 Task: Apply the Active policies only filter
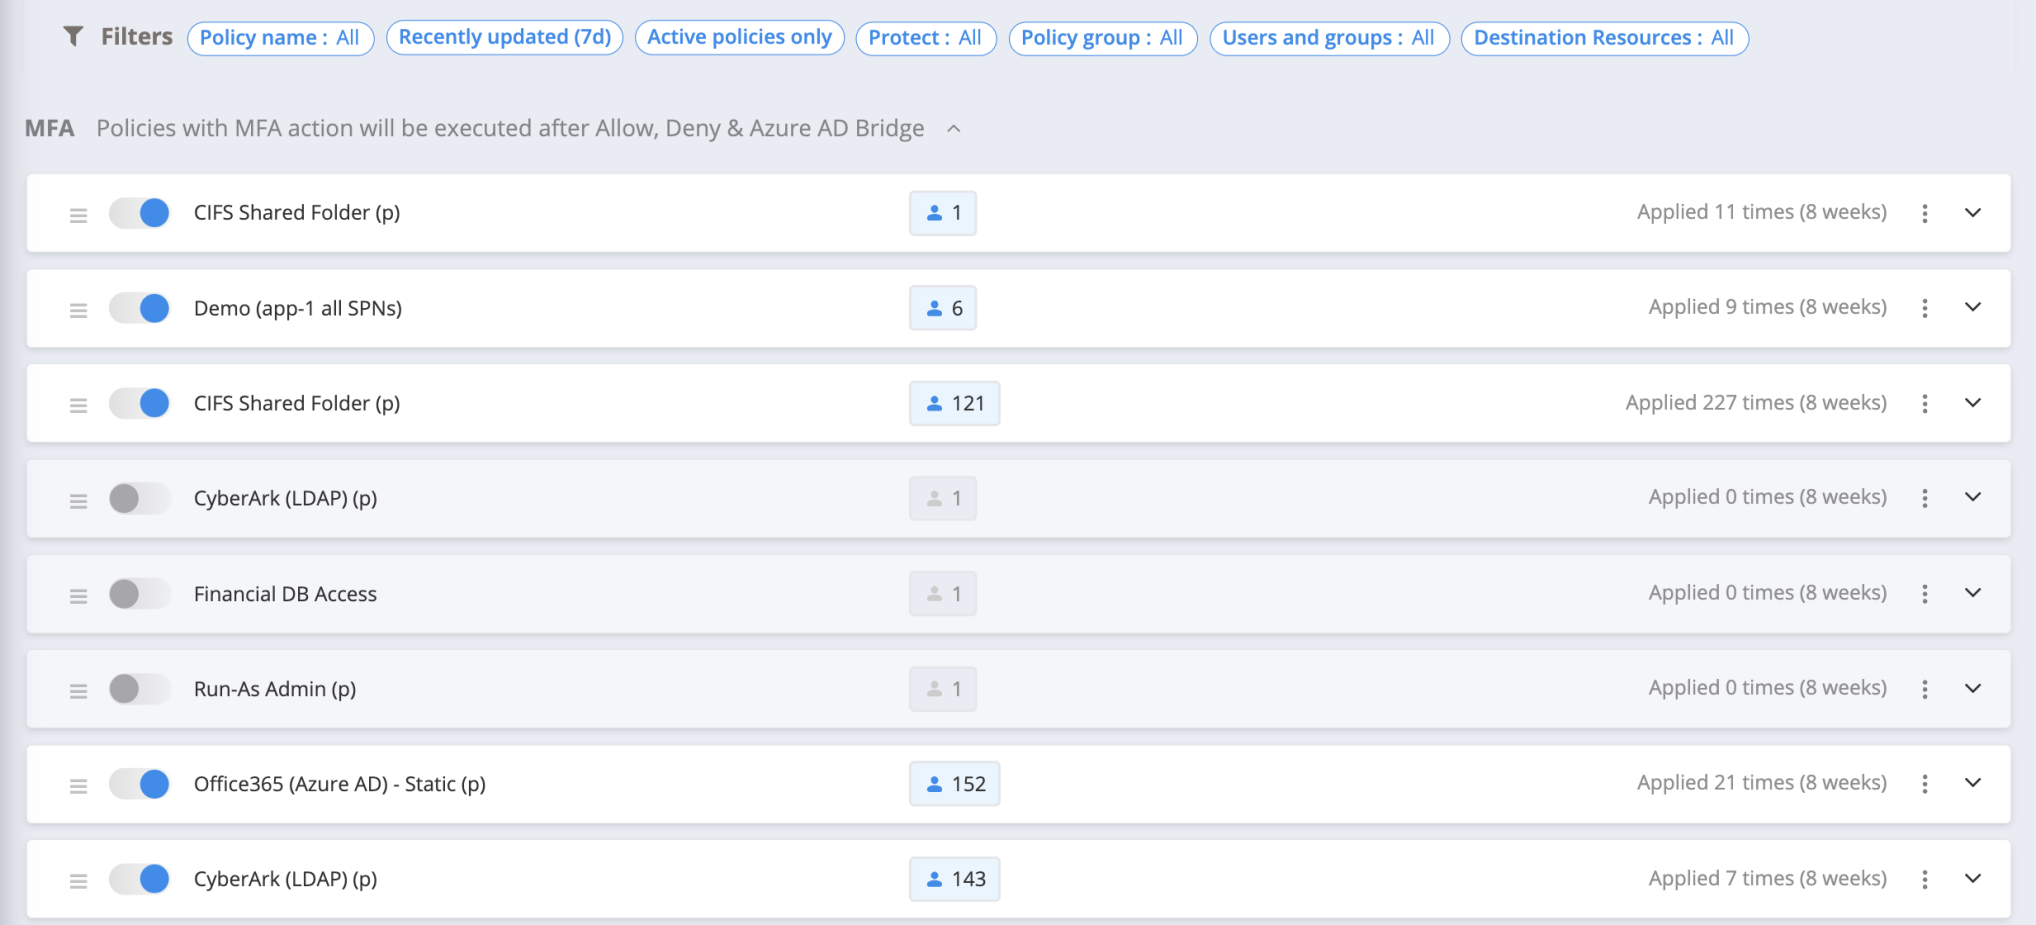tap(739, 38)
